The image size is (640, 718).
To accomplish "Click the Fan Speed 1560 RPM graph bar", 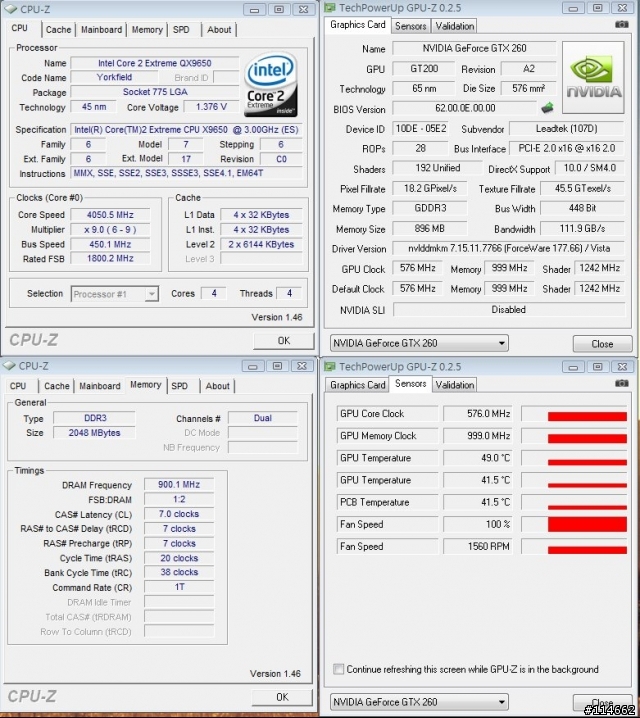I will 587,550.
